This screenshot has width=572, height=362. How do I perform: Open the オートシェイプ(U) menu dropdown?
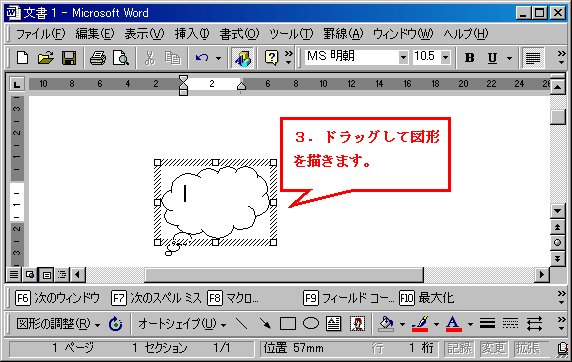pyautogui.click(x=182, y=323)
